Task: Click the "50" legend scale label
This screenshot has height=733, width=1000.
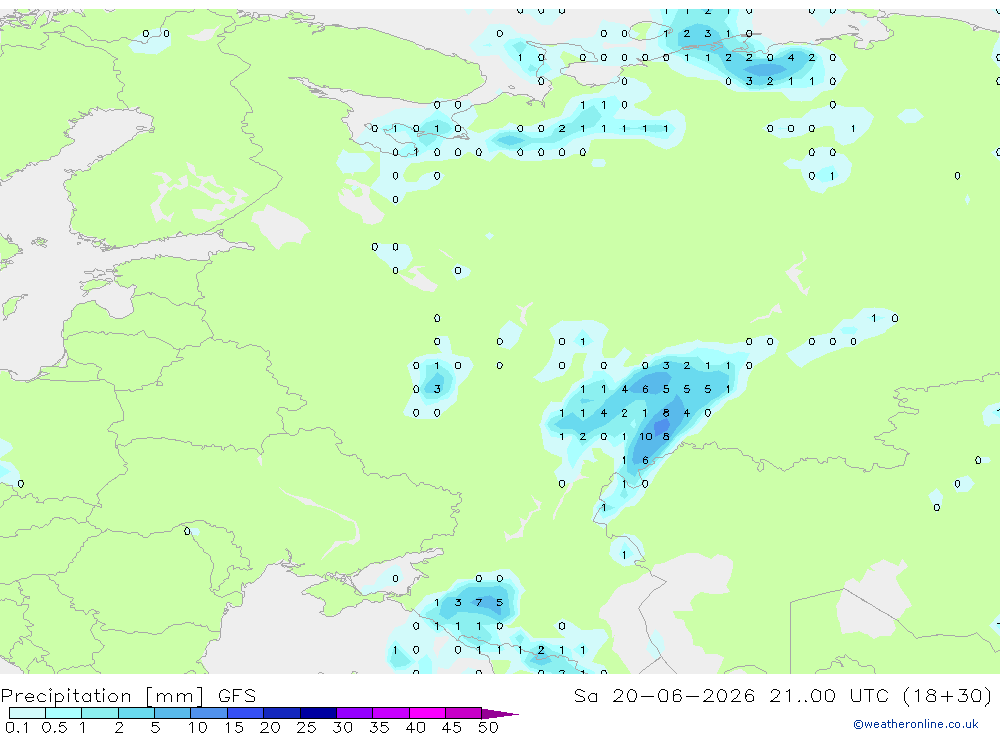Action: click(488, 727)
